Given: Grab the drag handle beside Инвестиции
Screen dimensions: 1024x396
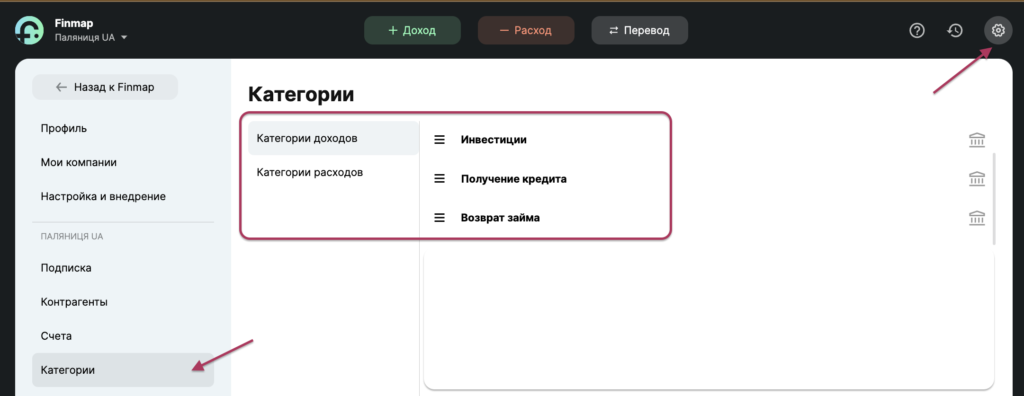Looking at the screenshot, I should 440,139.
